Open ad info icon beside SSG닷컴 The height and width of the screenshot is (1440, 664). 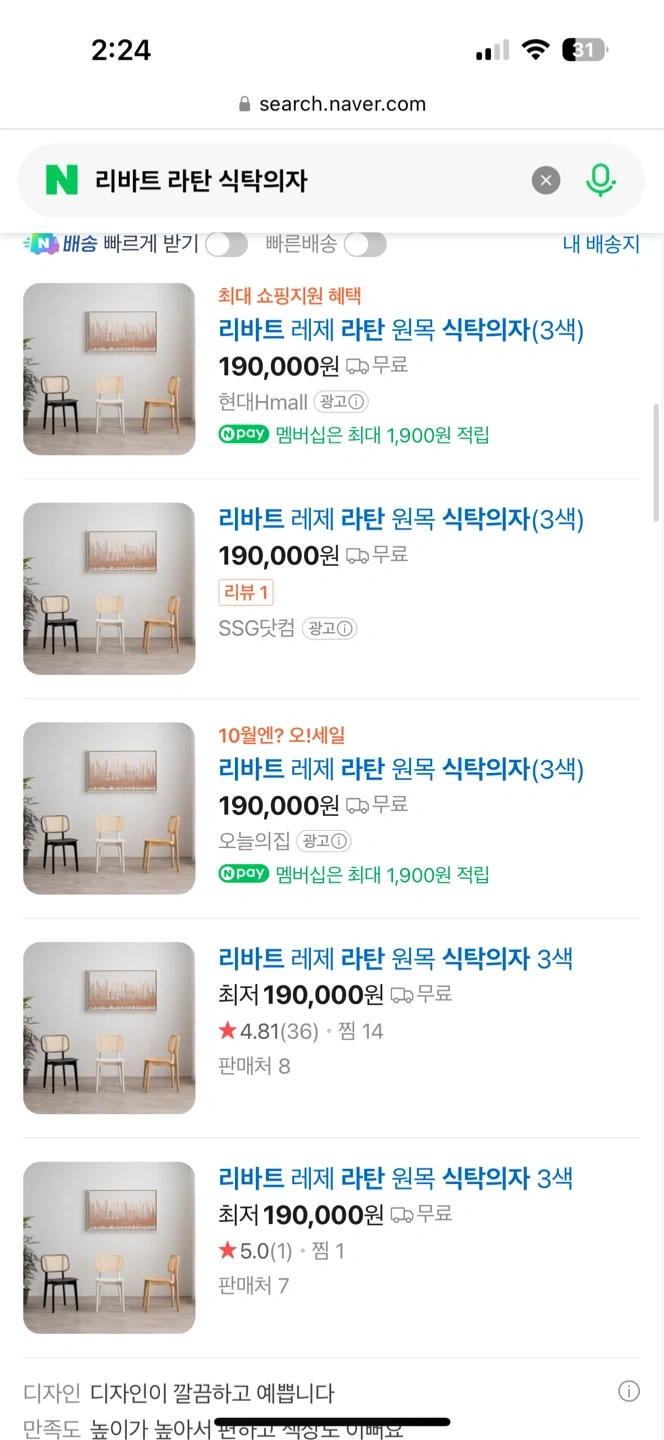point(344,629)
